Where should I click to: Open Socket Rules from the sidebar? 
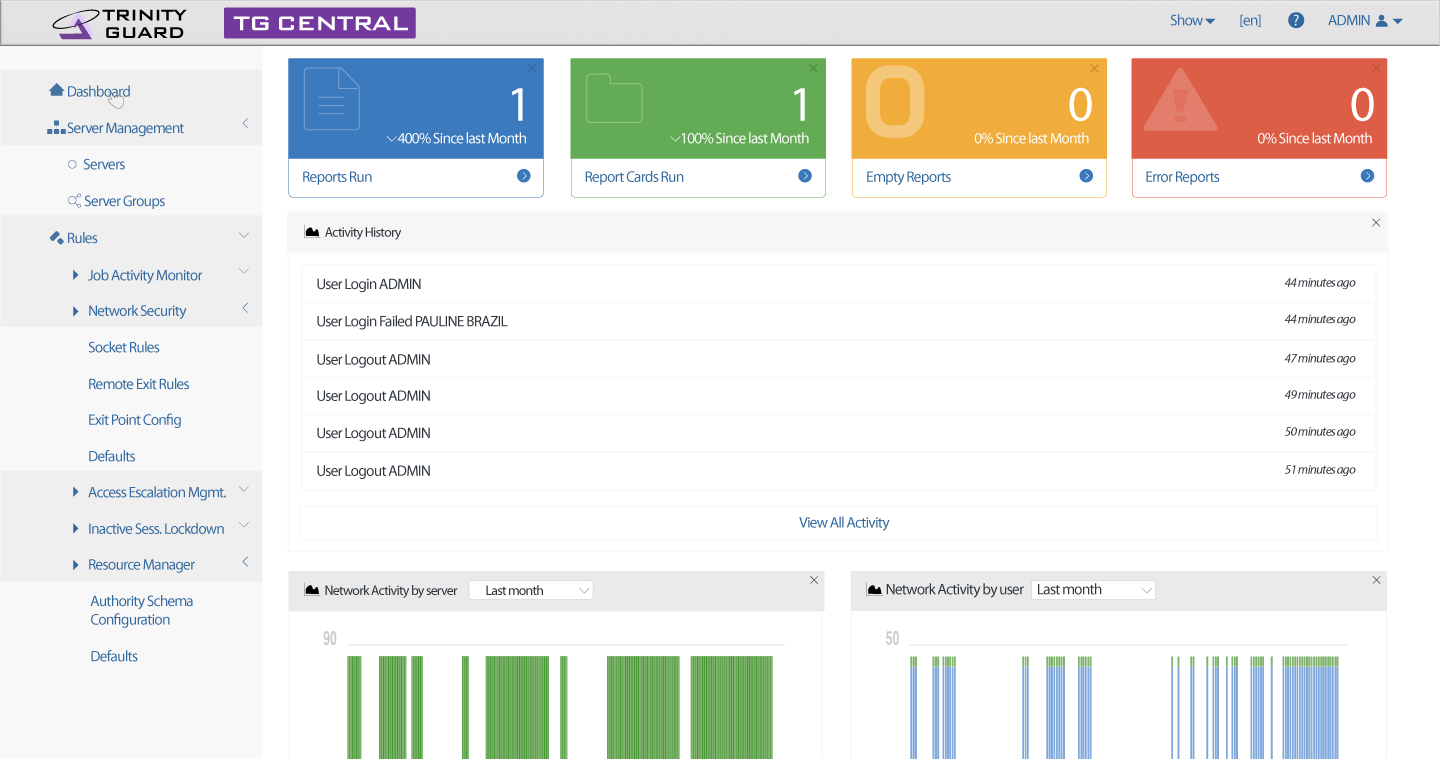point(122,347)
